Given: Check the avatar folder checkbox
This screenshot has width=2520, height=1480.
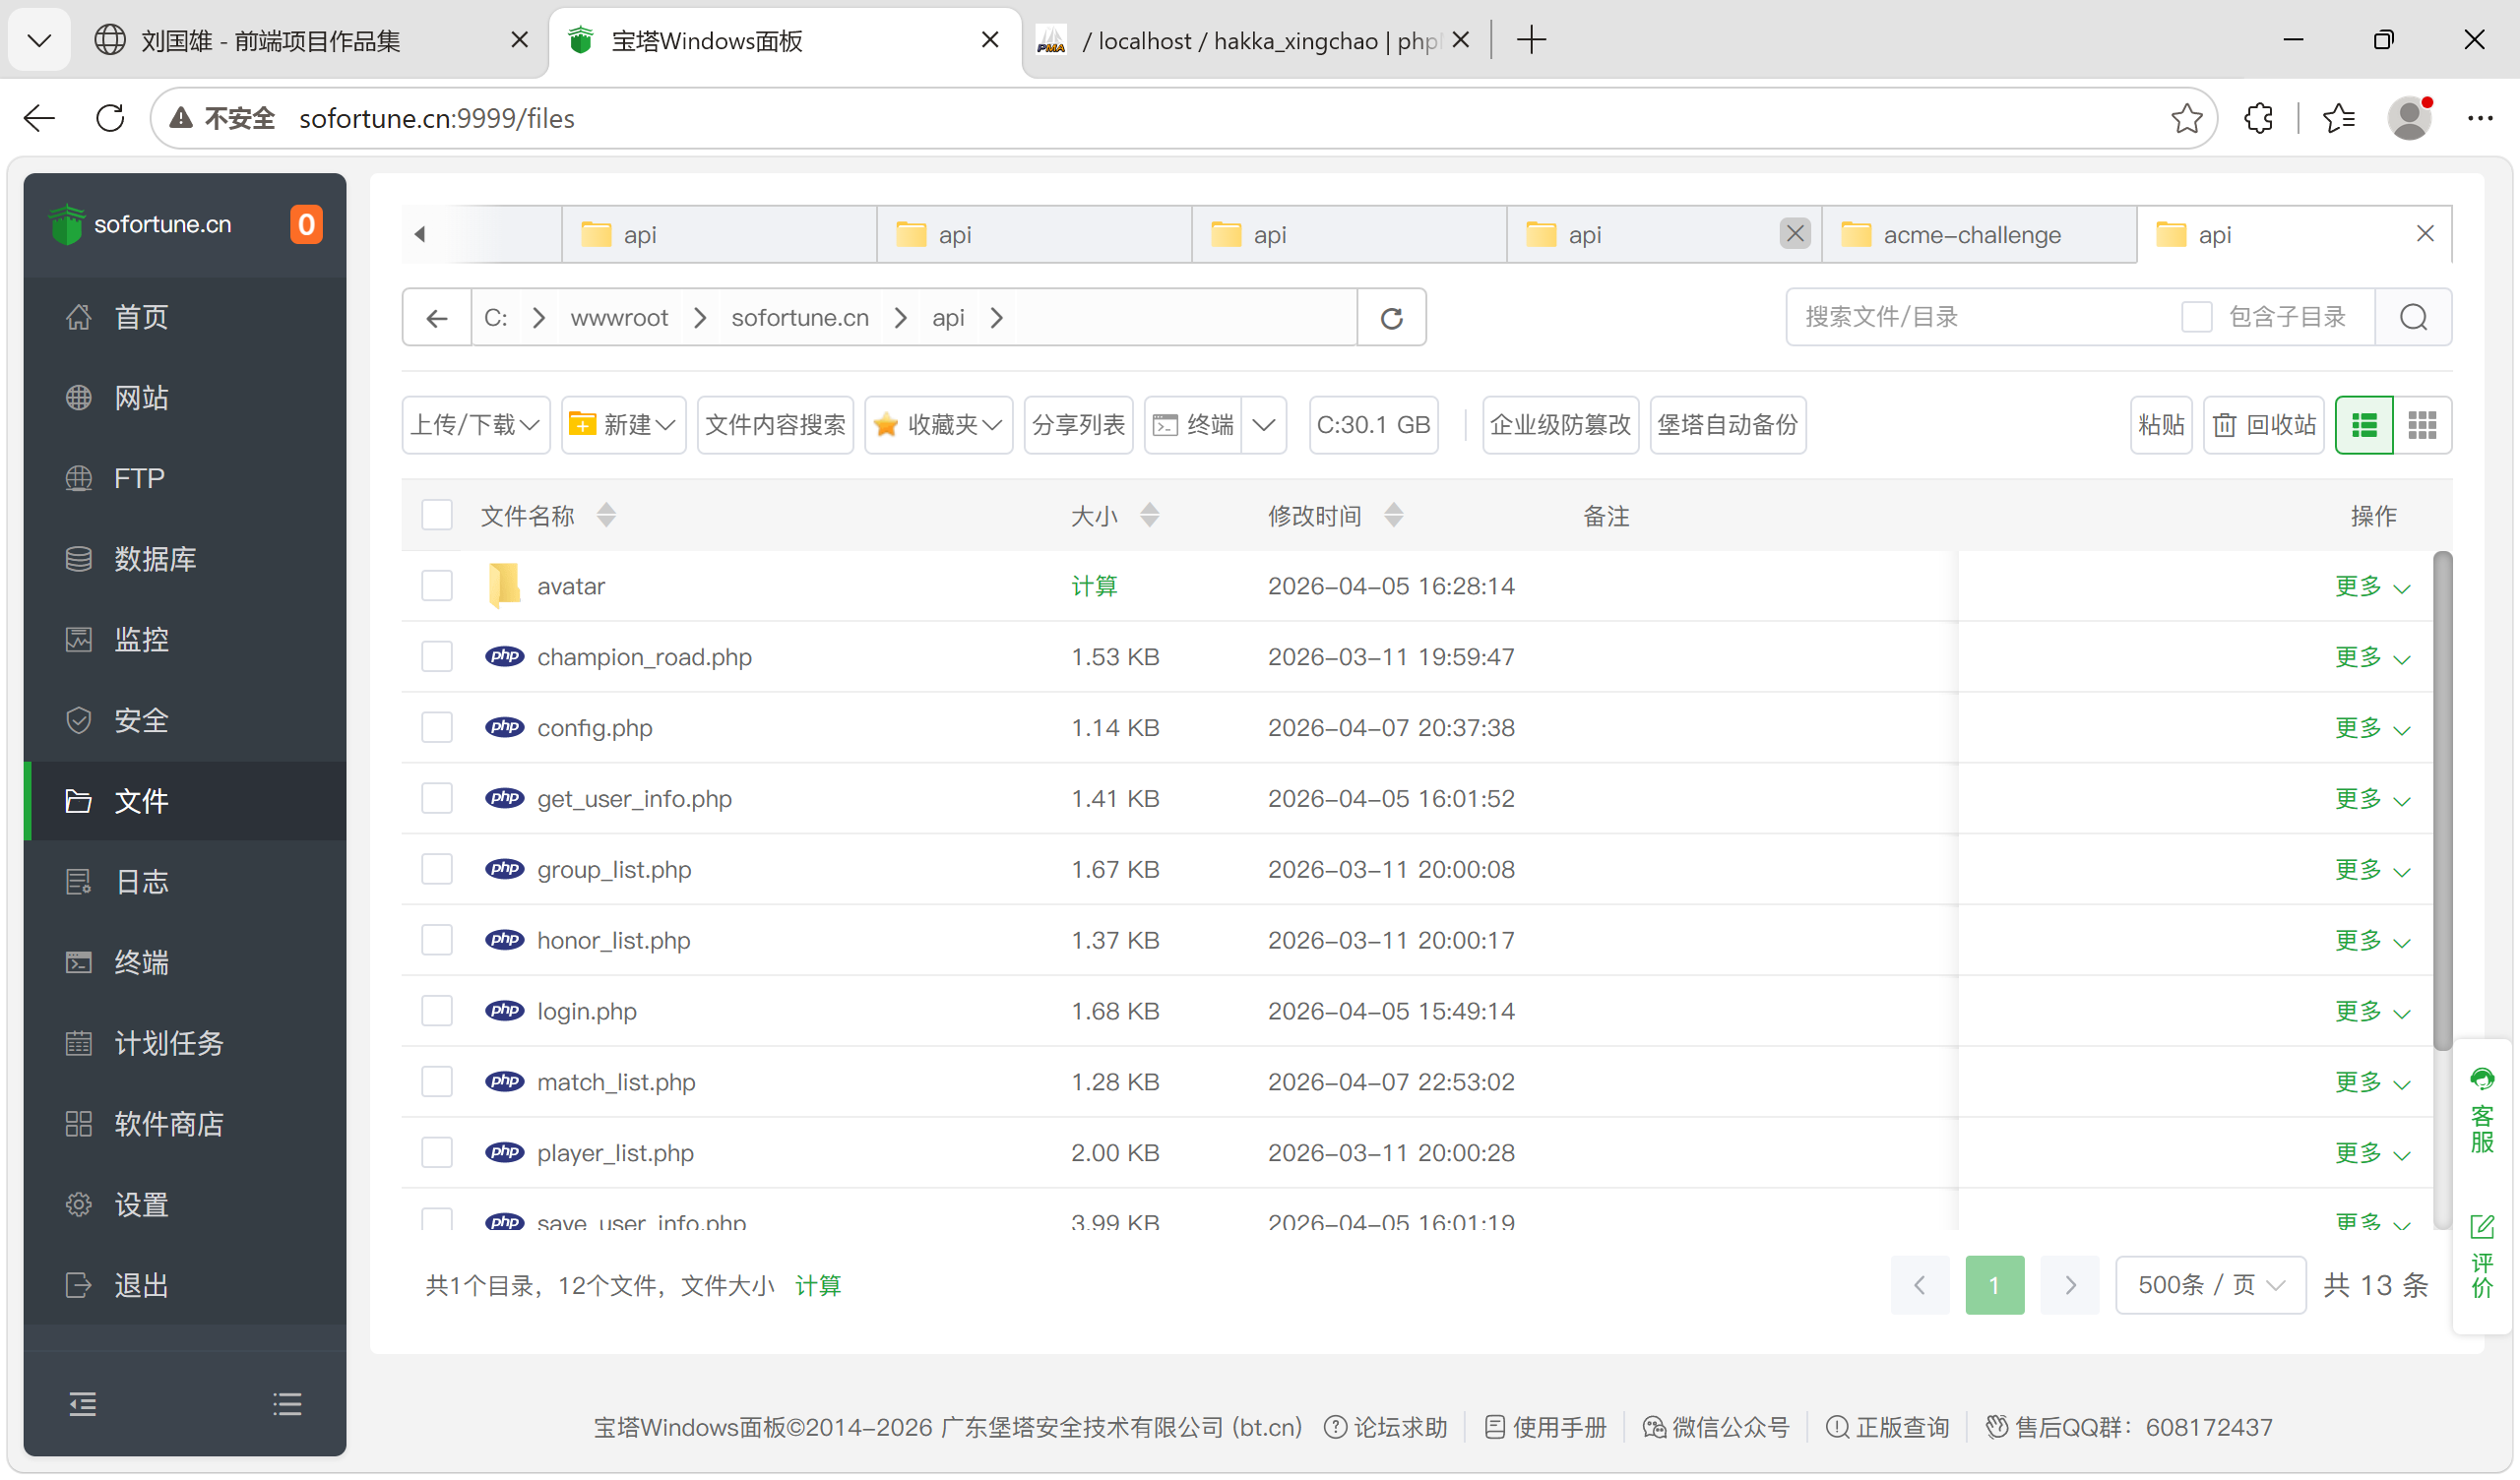Looking at the screenshot, I should [x=437, y=586].
